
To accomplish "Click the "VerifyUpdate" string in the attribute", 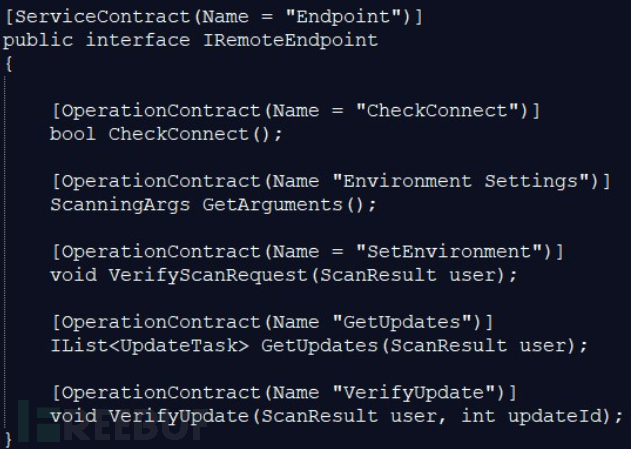I will (420, 391).
